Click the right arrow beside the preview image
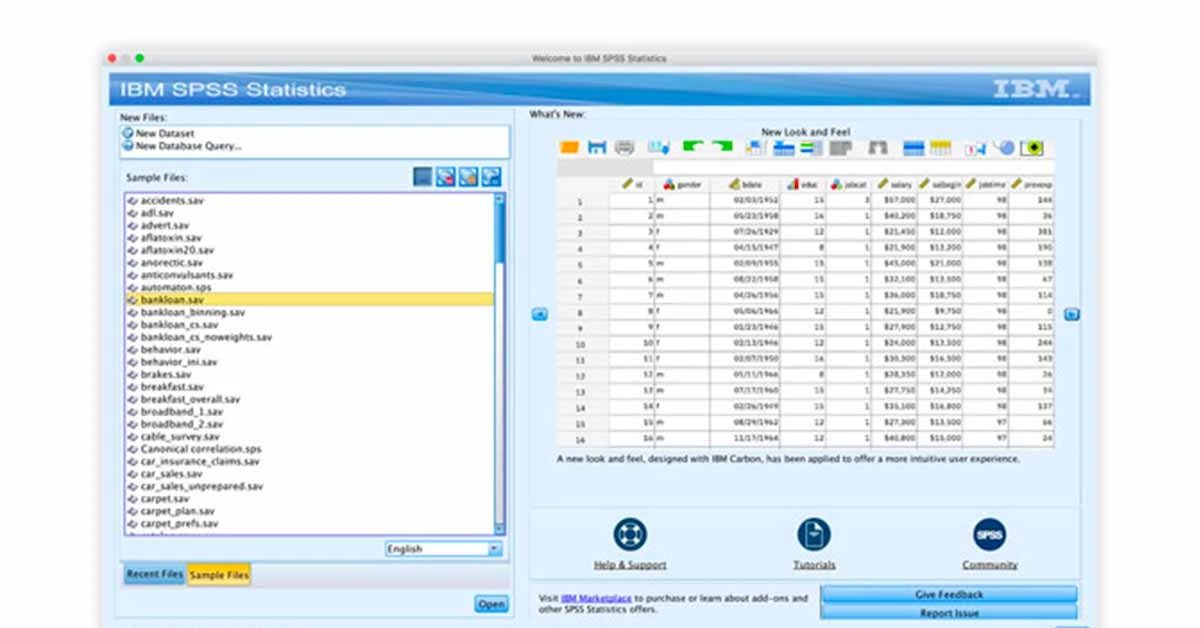The image size is (1200, 628). click(x=1071, y=313)
